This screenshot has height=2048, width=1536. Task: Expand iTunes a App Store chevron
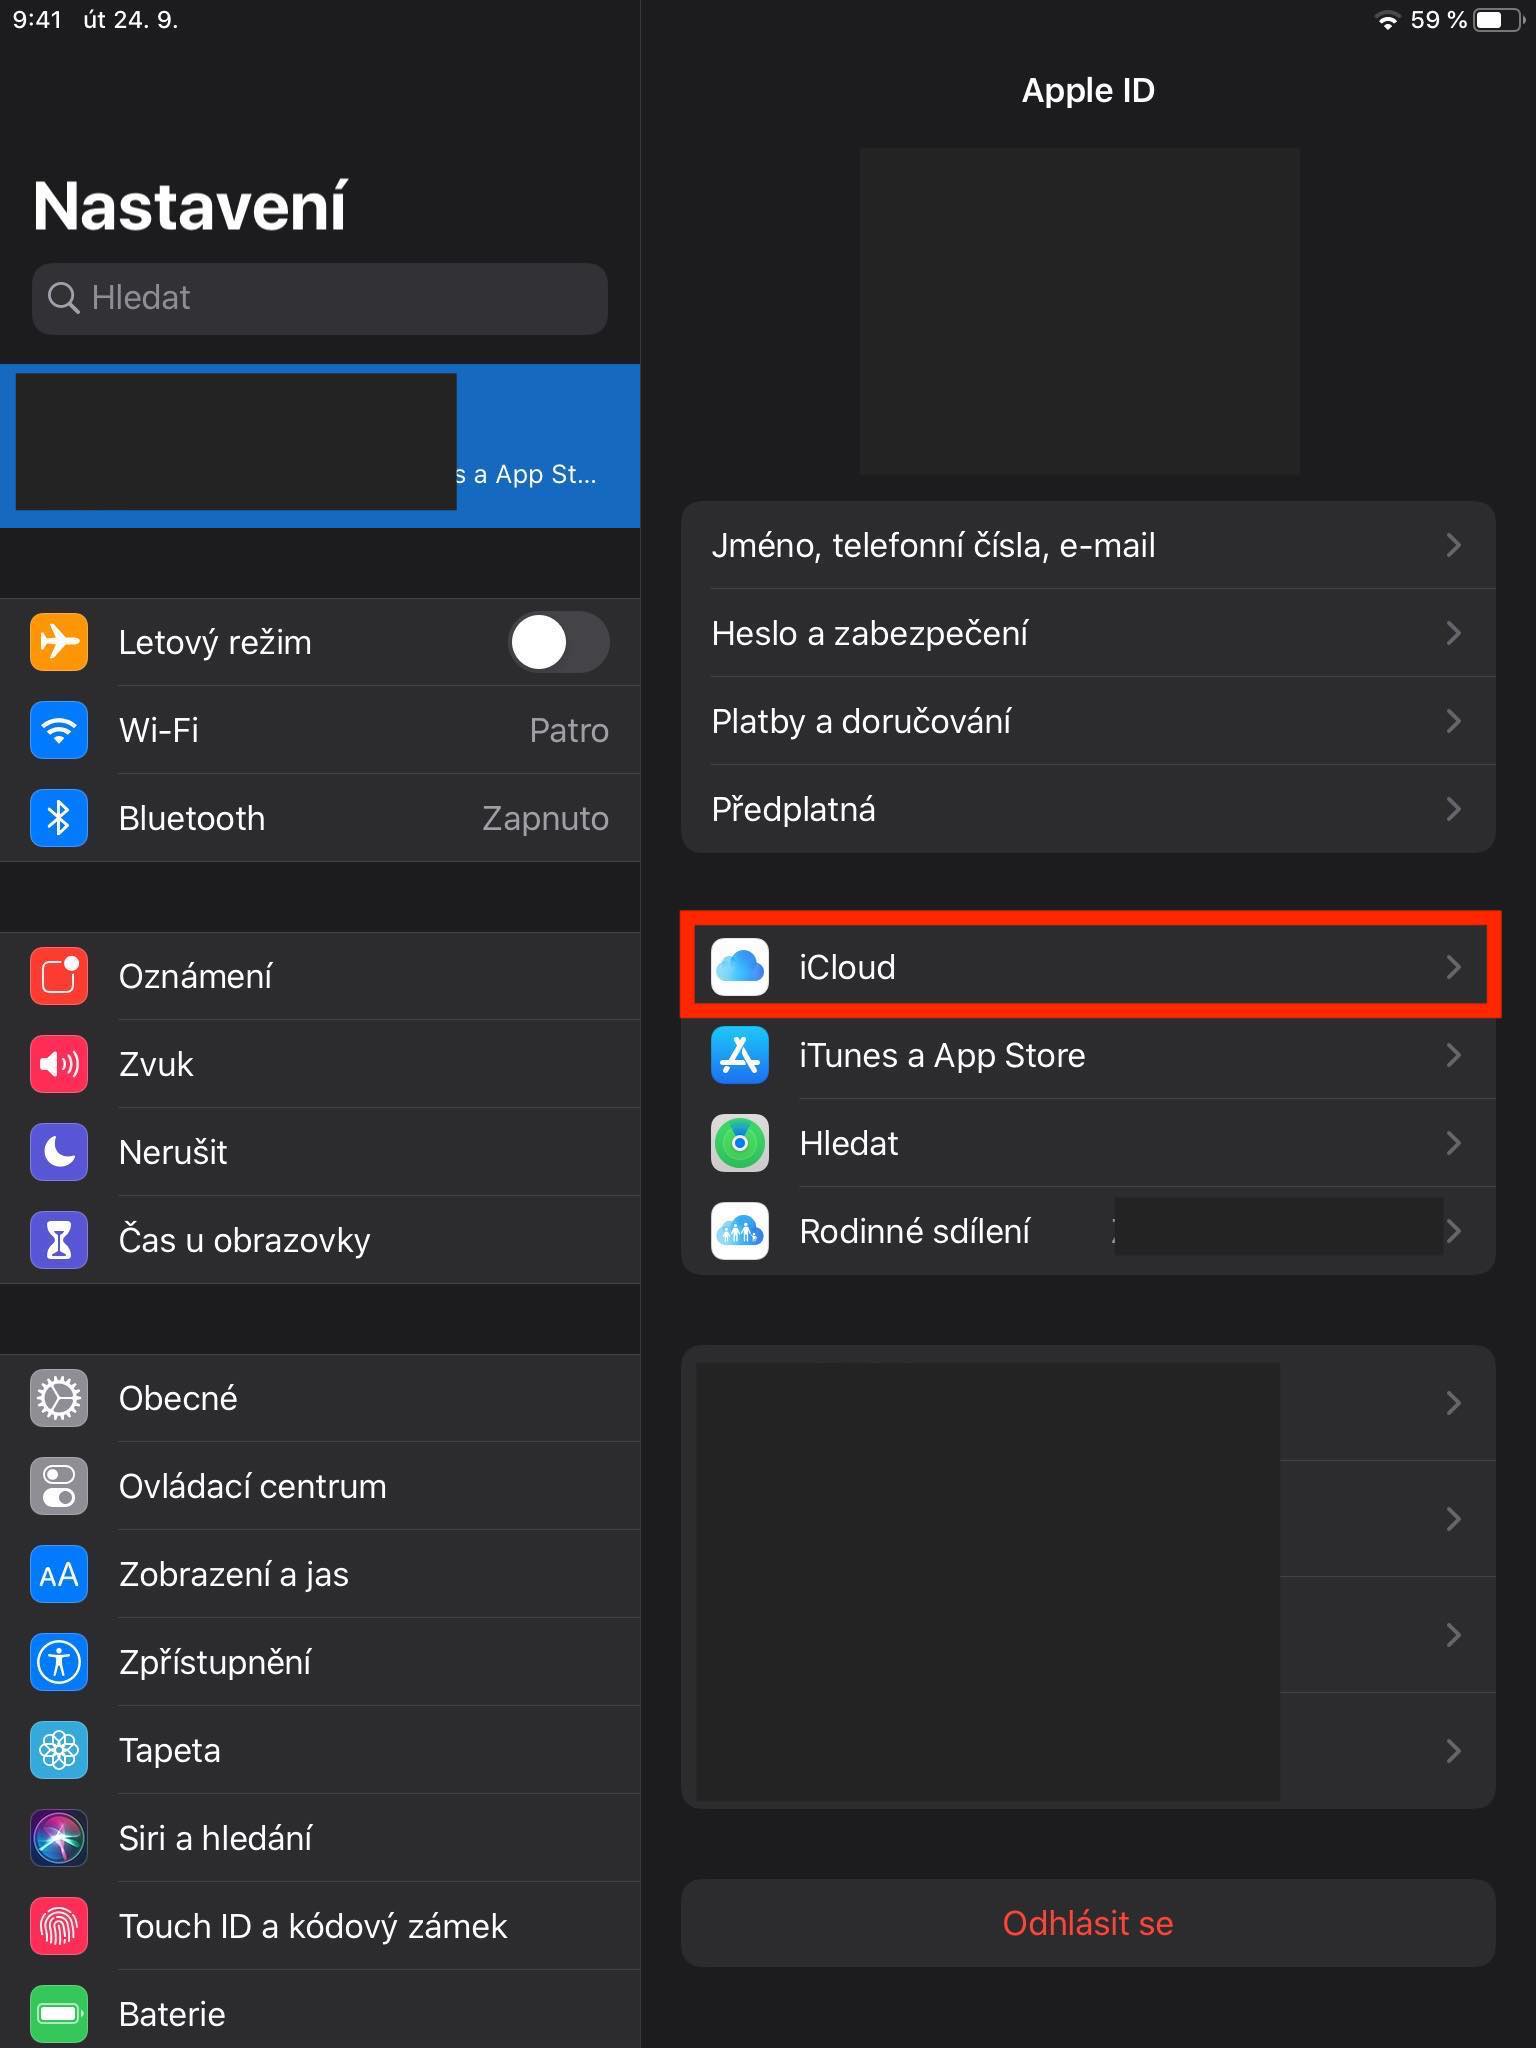point(1454,1055)
